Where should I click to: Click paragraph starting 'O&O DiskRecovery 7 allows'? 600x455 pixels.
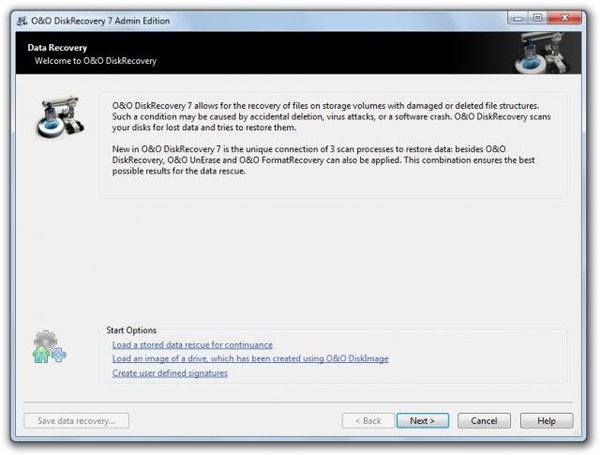(x=331, y=116)
